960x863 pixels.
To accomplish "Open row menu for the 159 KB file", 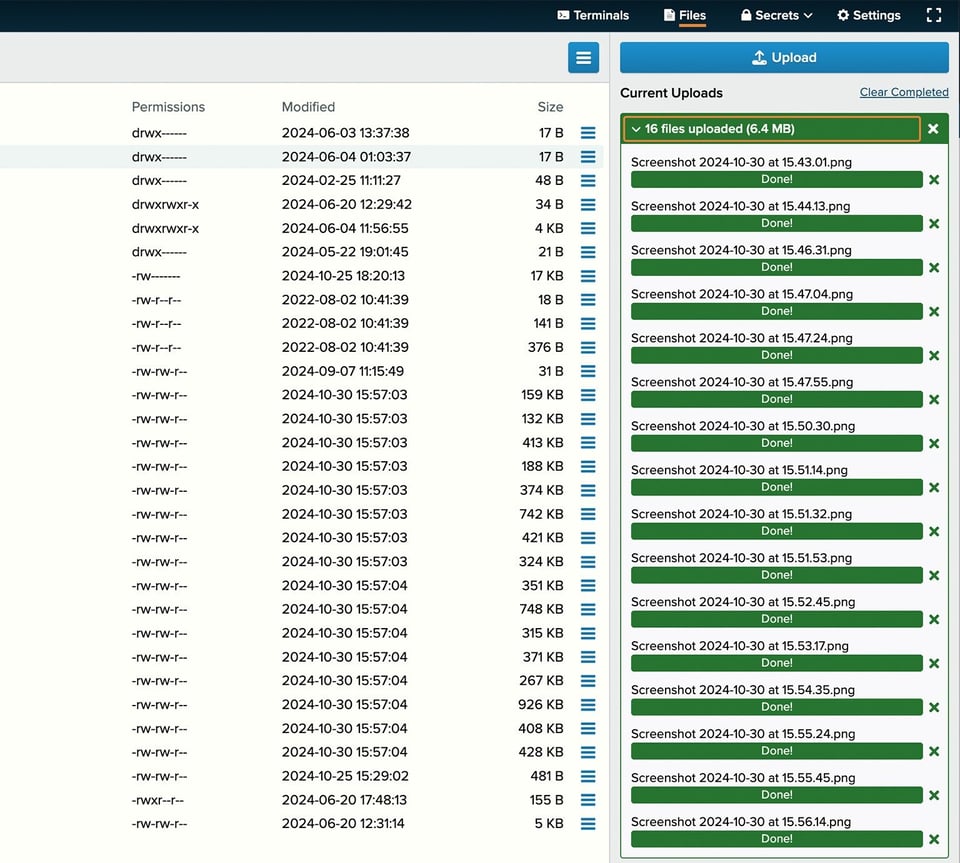I will 588,395.
